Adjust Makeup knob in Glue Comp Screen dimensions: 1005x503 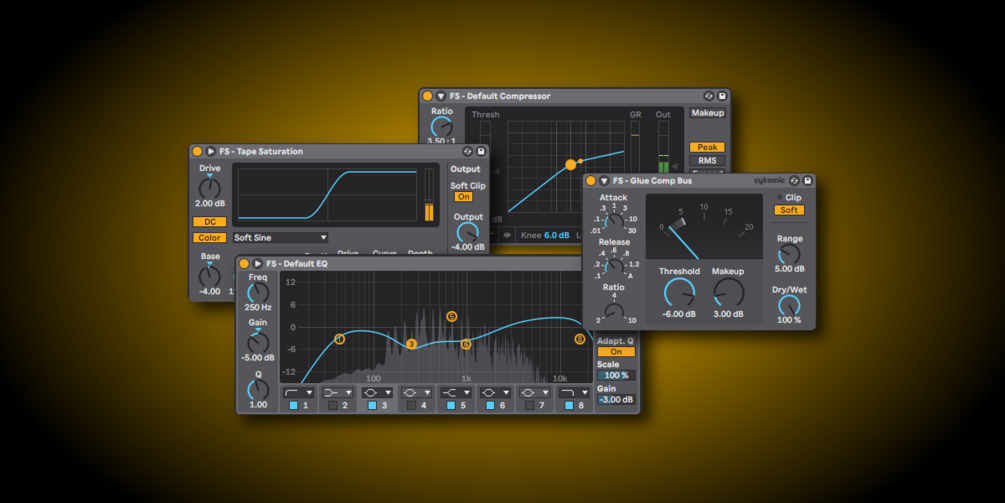click(728, 293)
